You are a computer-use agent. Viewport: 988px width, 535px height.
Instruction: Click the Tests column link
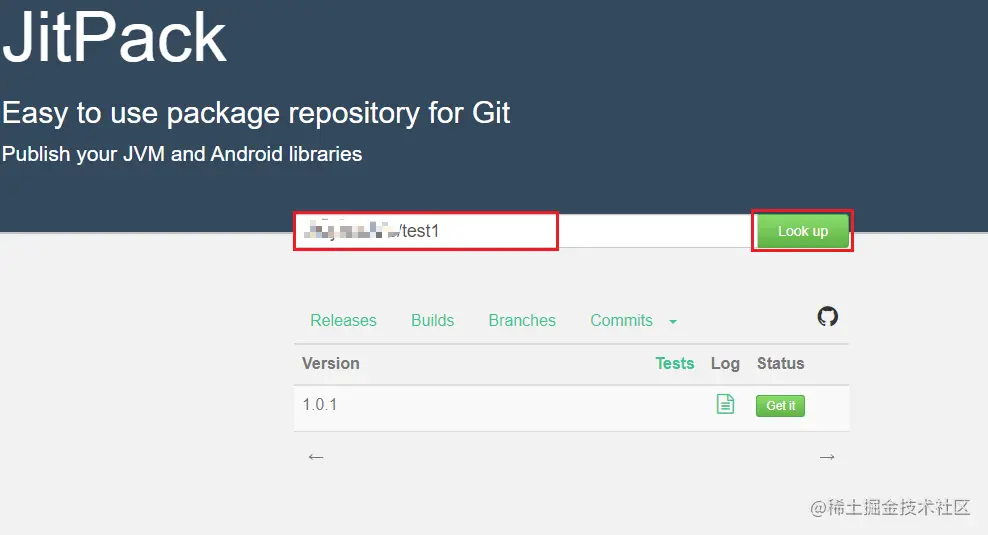point(674,364)
